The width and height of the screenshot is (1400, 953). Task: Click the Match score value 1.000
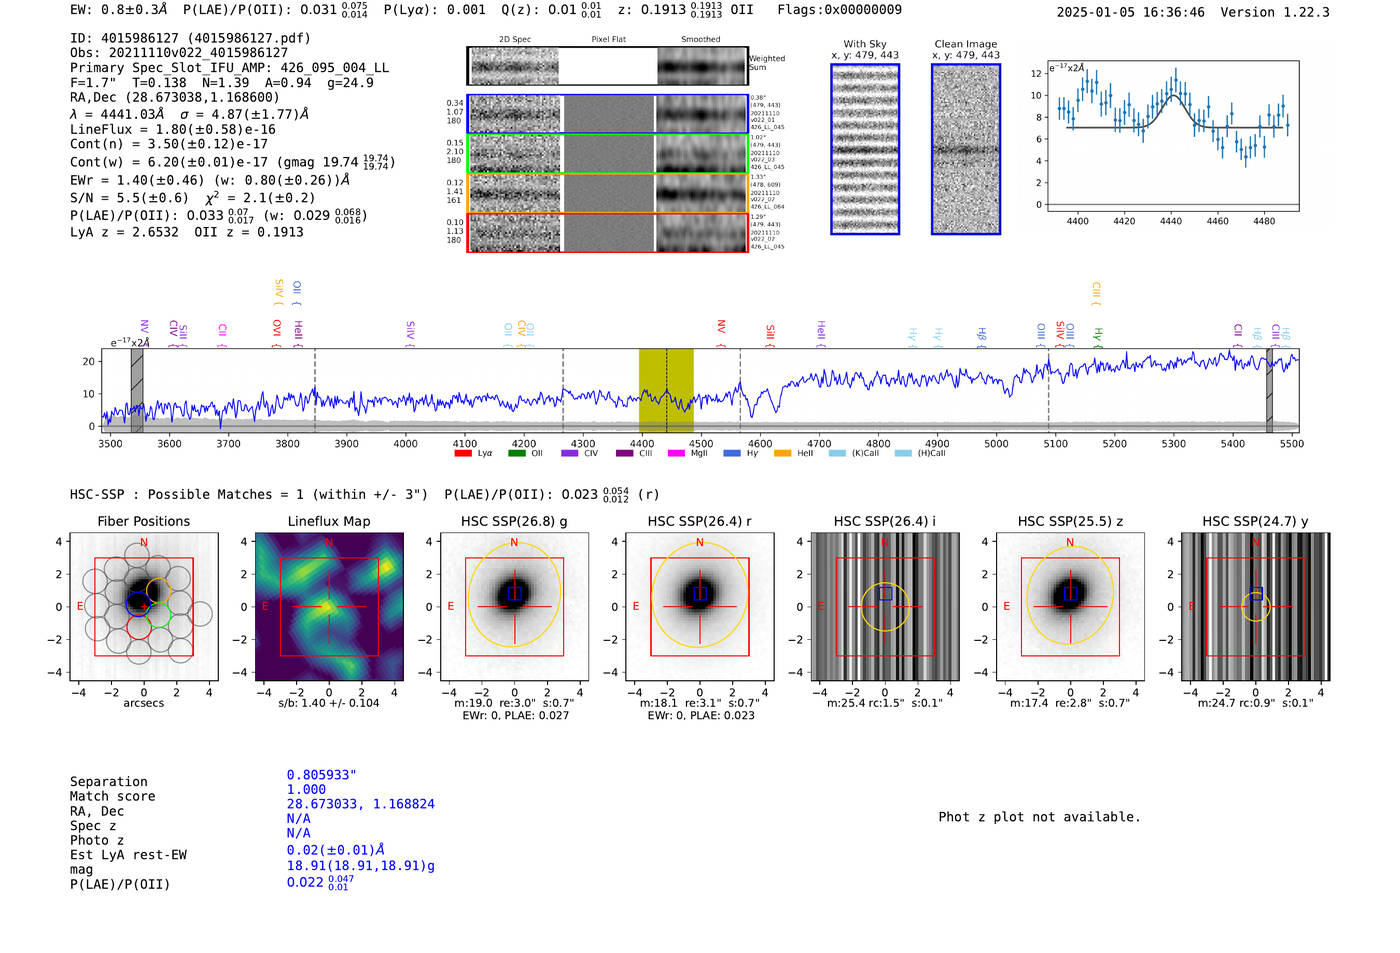point(306,789)
